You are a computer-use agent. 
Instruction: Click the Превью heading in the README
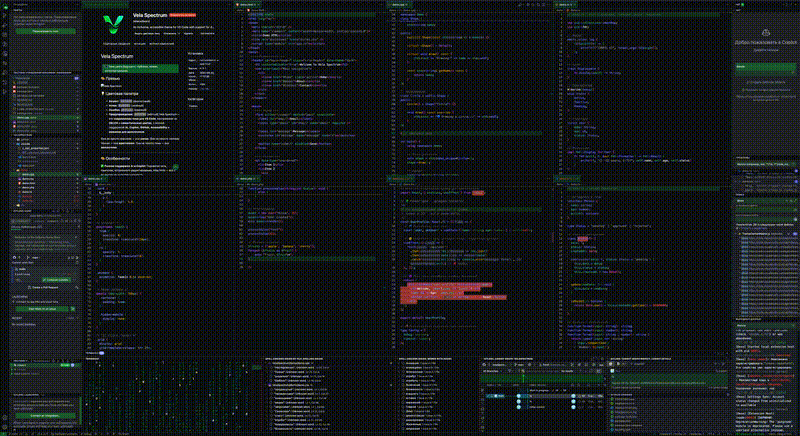click(111, 79)
